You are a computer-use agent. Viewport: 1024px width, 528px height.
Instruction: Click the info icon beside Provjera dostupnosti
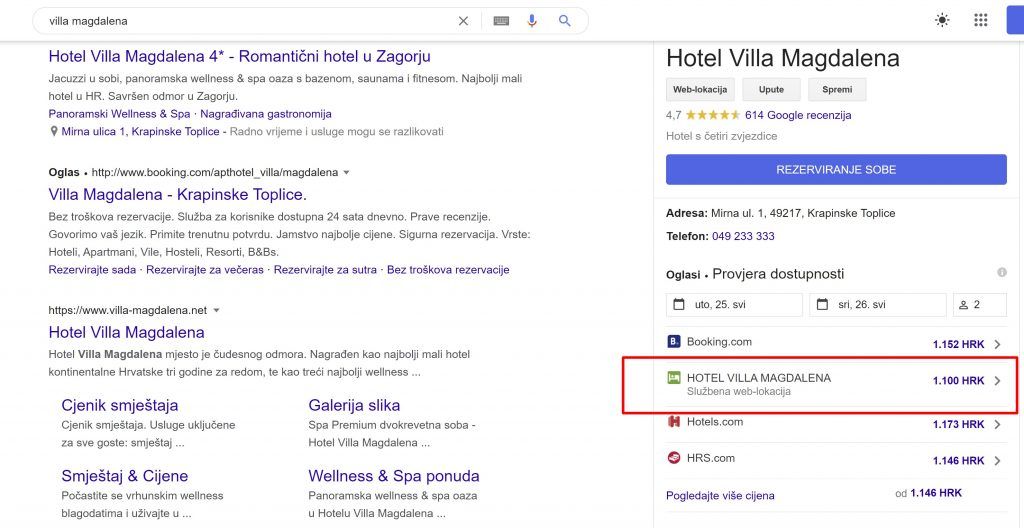pyautogui.click(x=1001, y=273)
